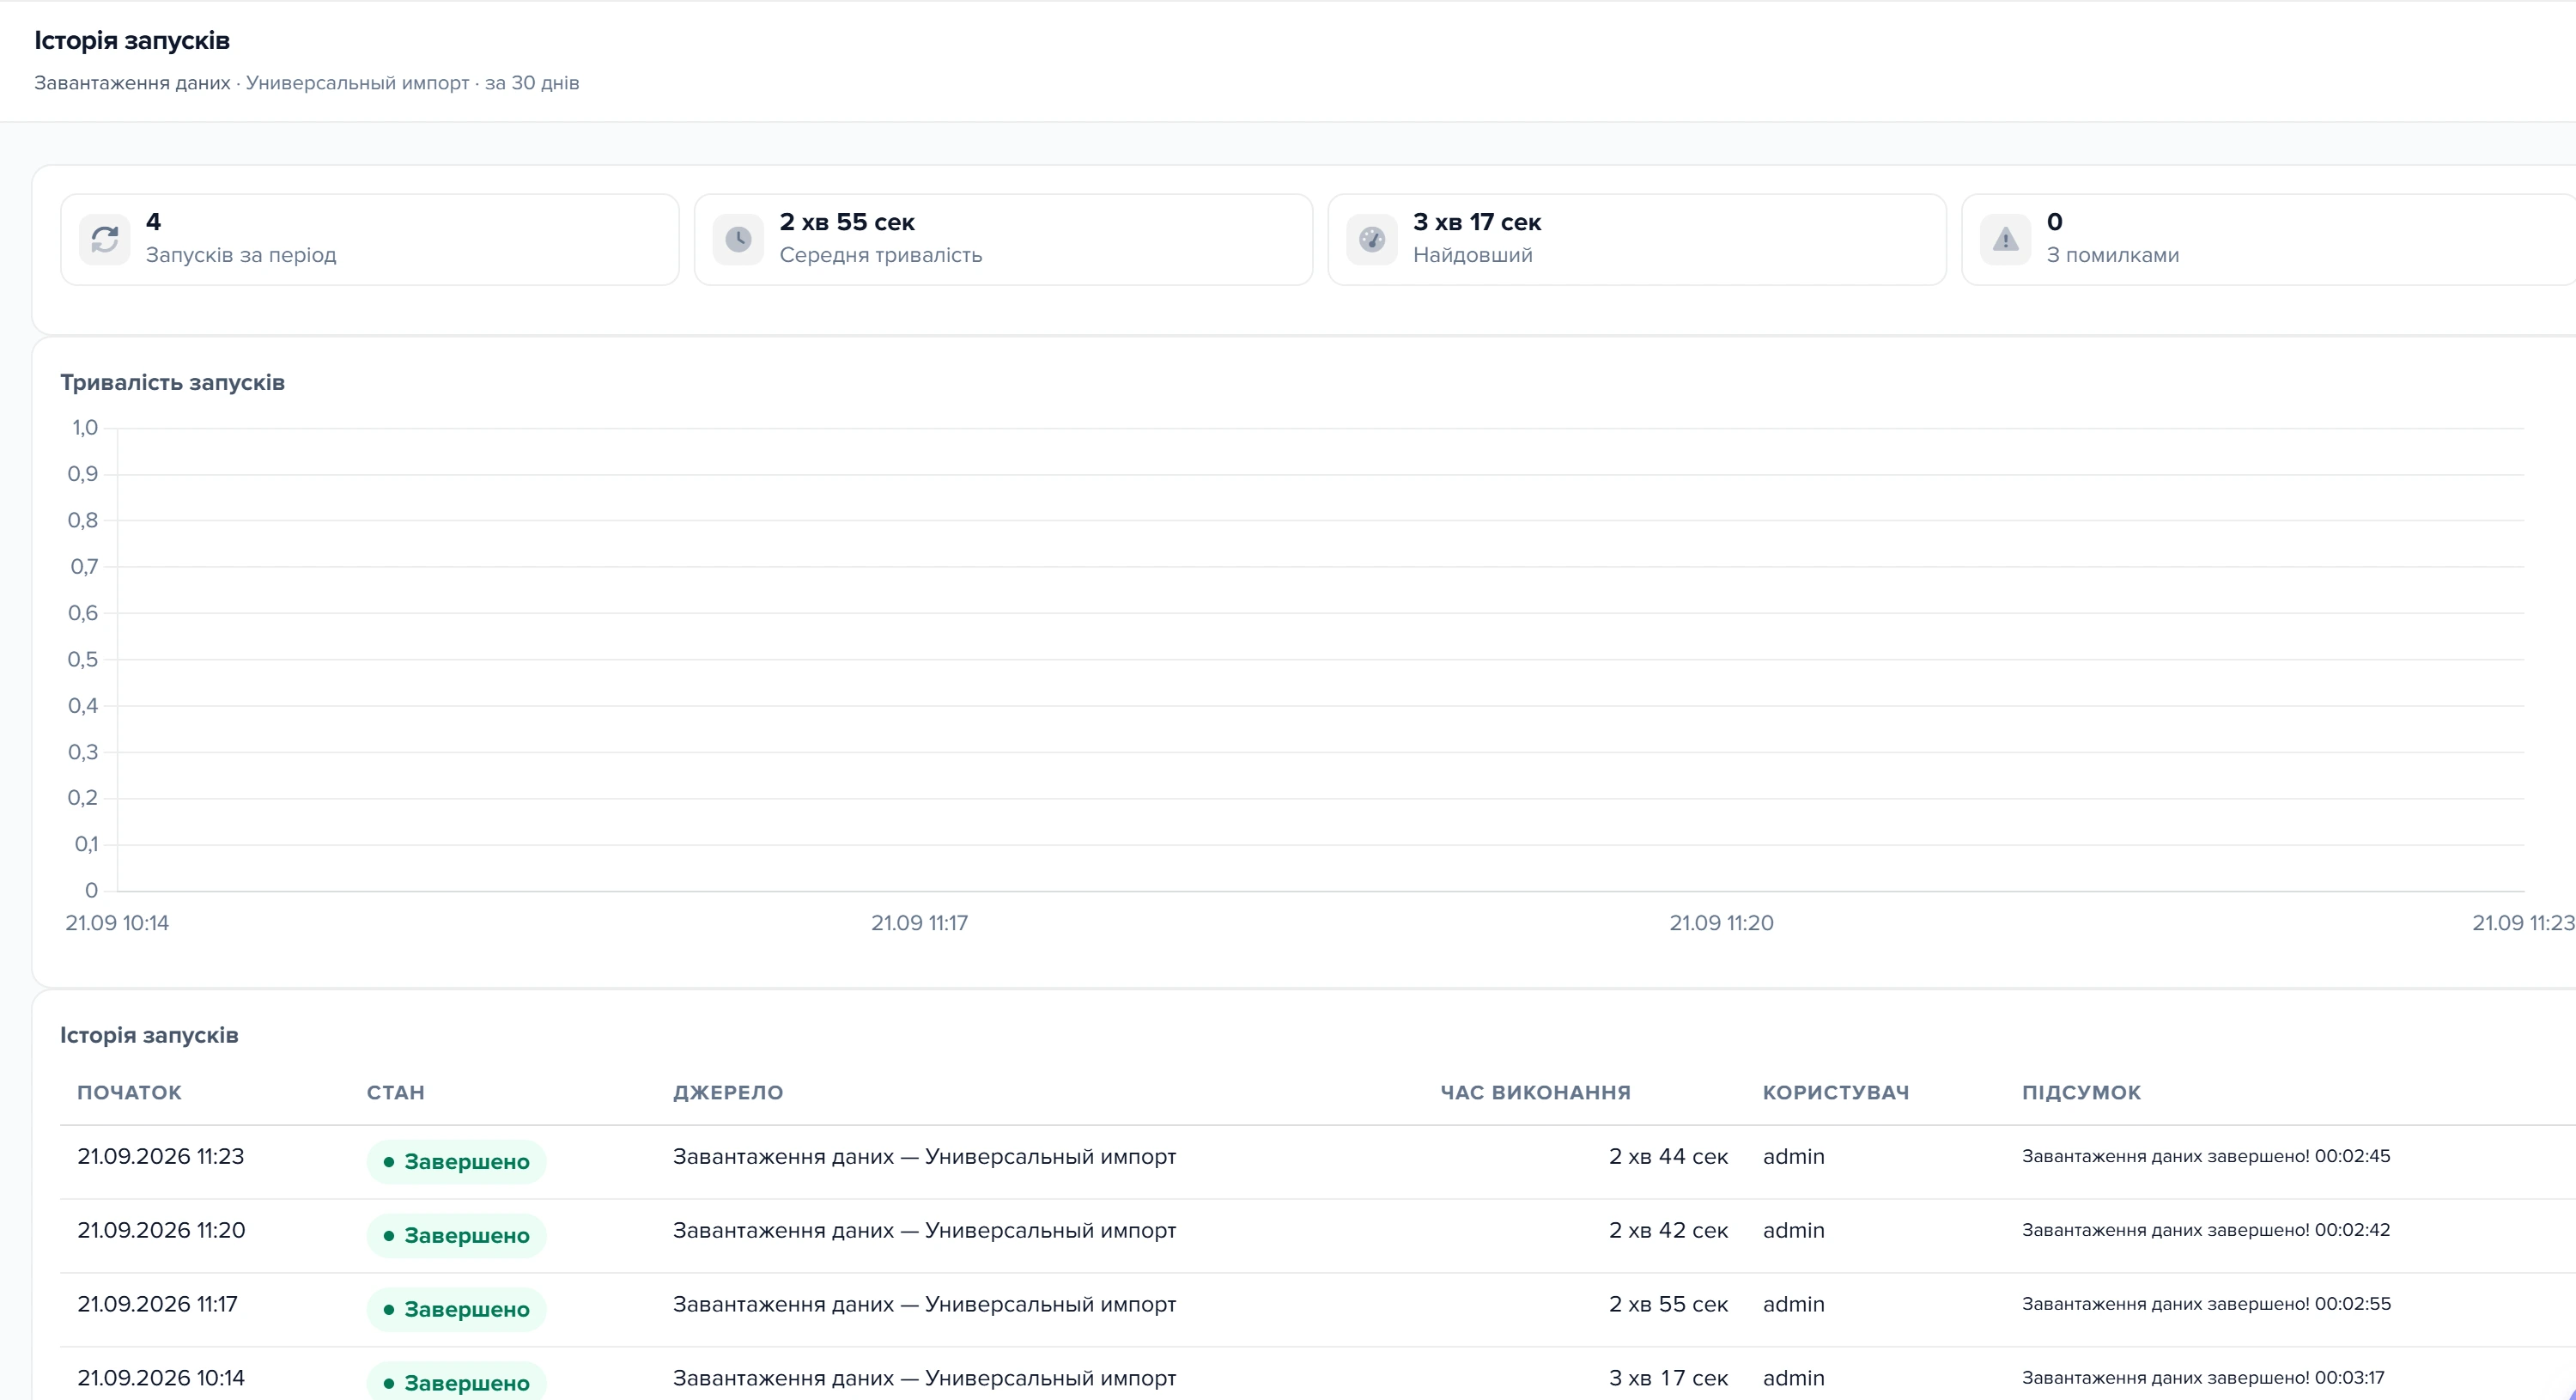This screenshot has width=2576, height=1400.
Task: Click the refresh icon for runs per period
Action: 105,239
